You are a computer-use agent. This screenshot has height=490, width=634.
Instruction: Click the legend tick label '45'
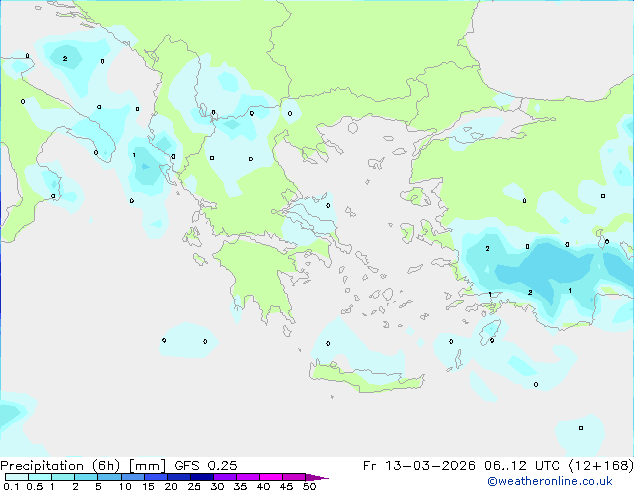pyautogui.click(x=286, y=486)
